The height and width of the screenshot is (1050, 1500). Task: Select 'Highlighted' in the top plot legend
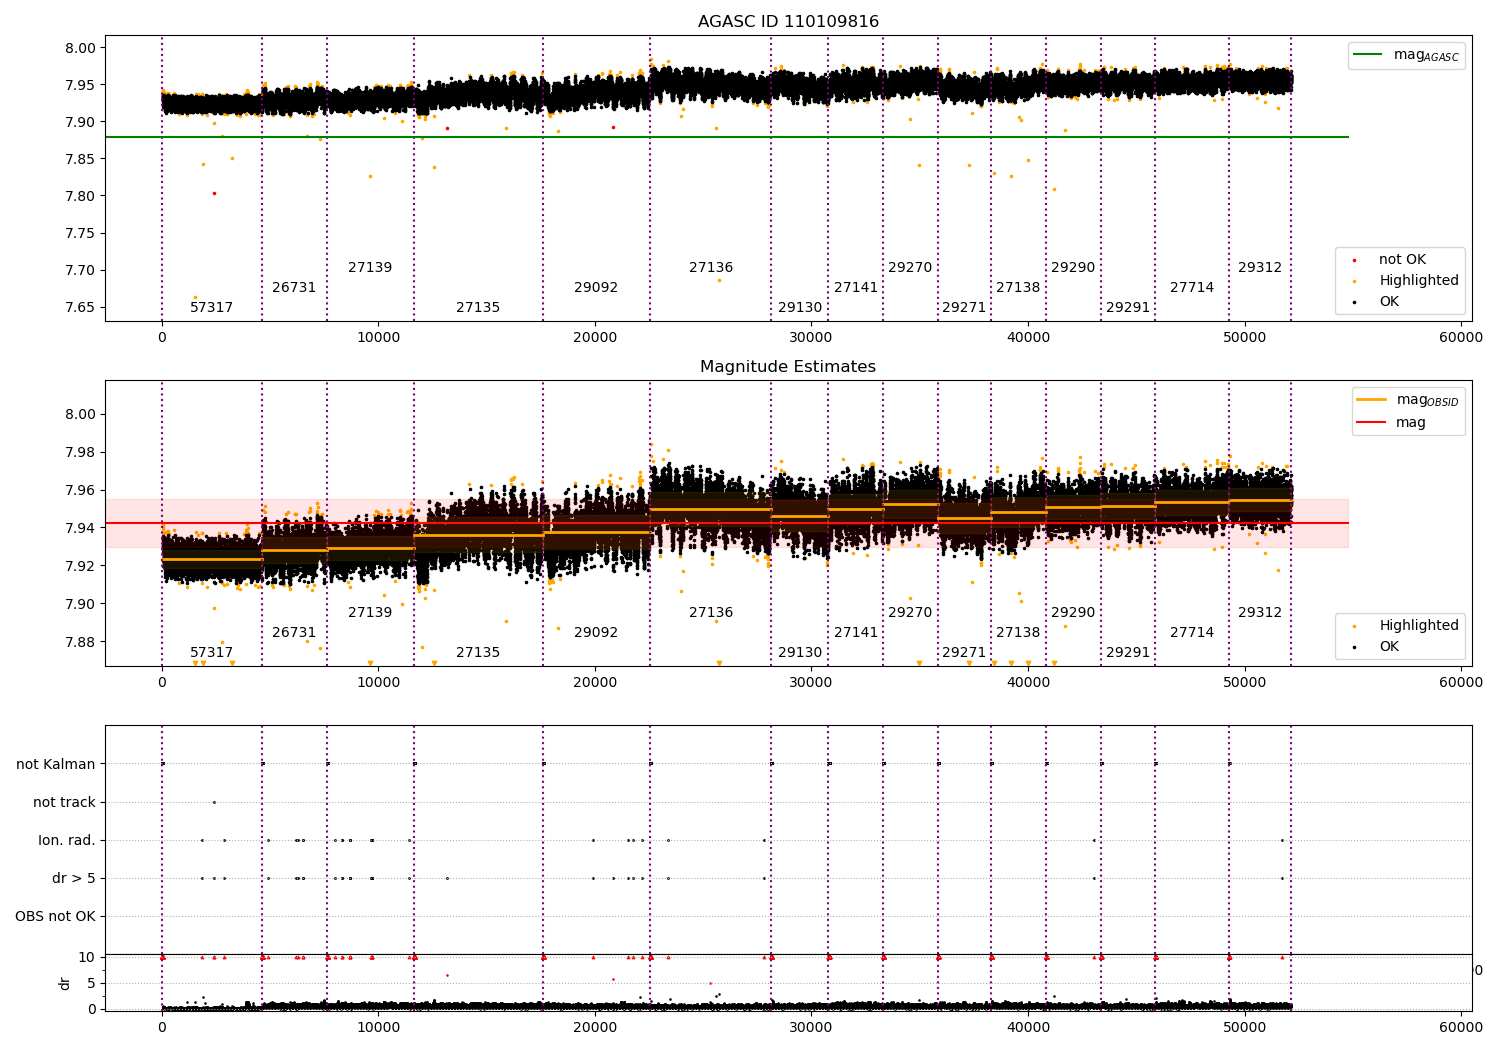click(x=1419, y=281)
